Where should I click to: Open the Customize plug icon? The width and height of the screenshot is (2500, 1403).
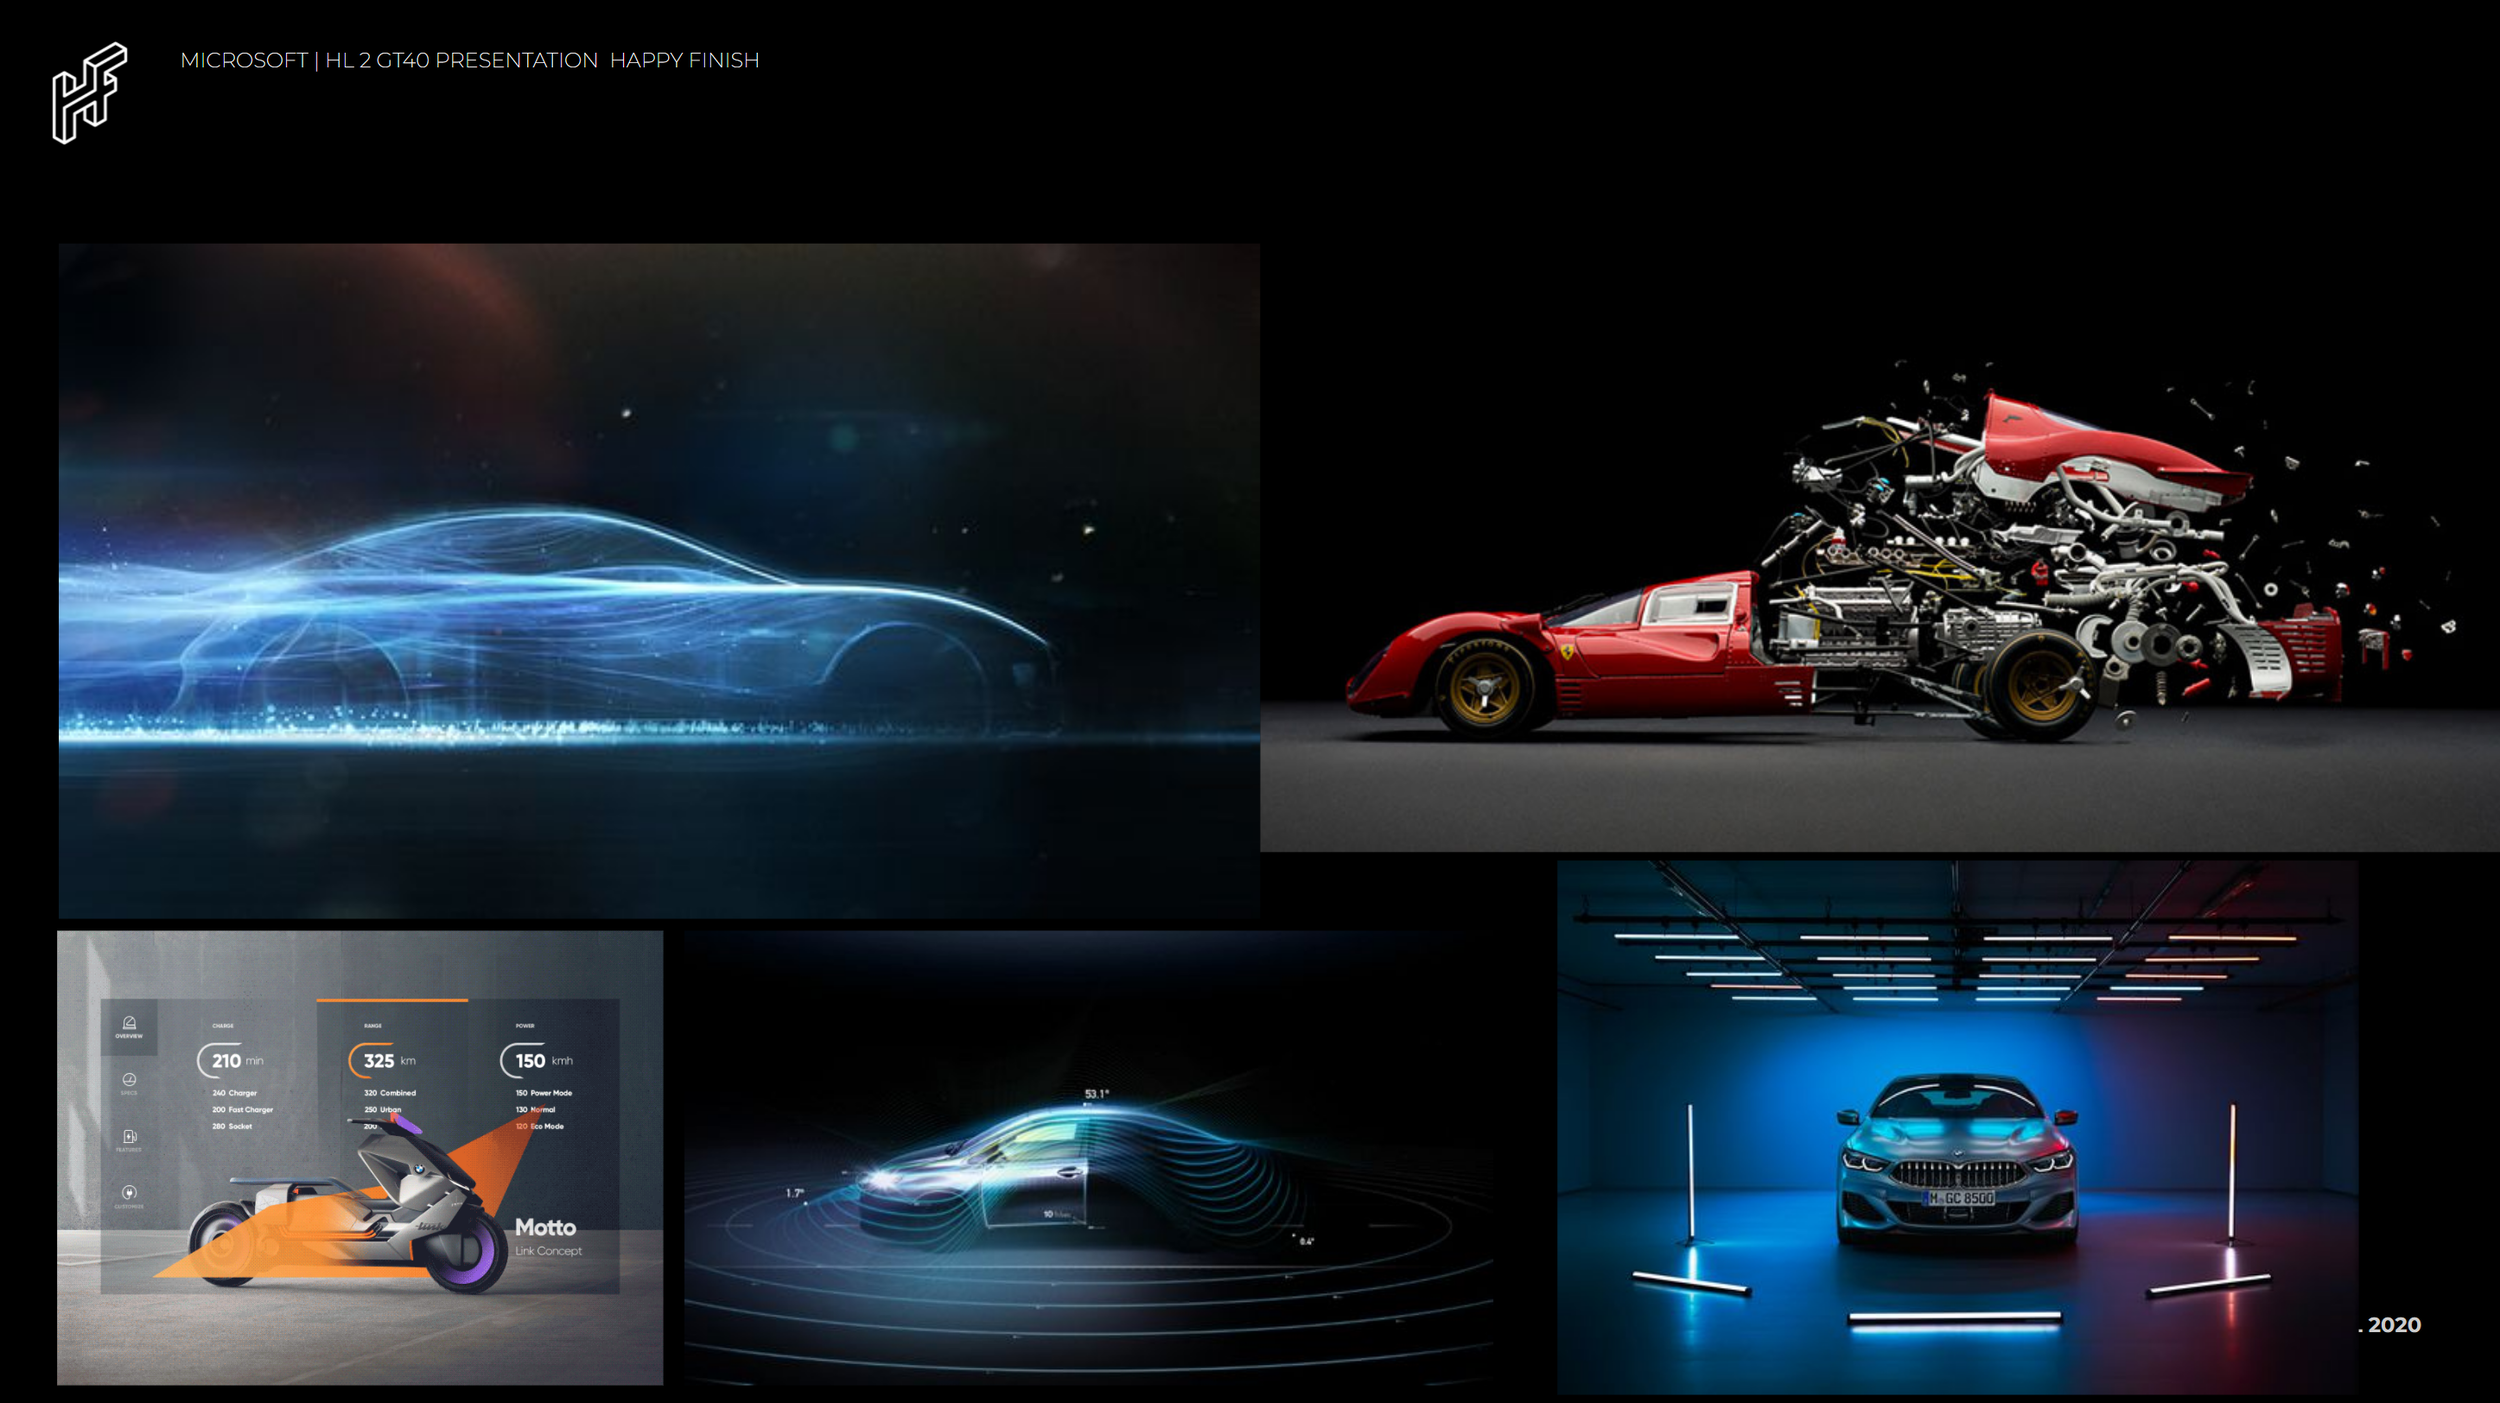point(129,1194)
